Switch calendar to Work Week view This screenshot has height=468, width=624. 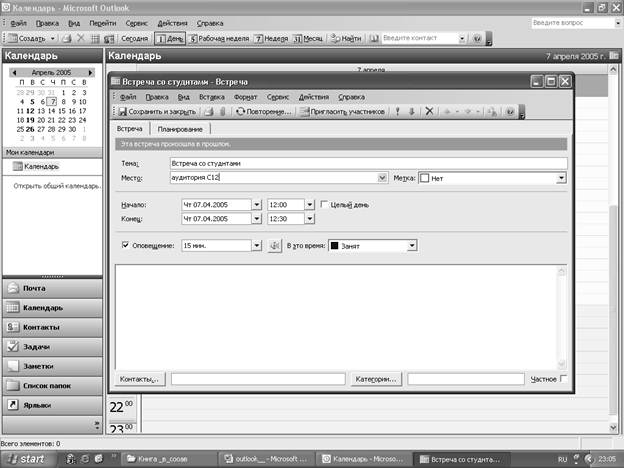(x=219, y=38)
